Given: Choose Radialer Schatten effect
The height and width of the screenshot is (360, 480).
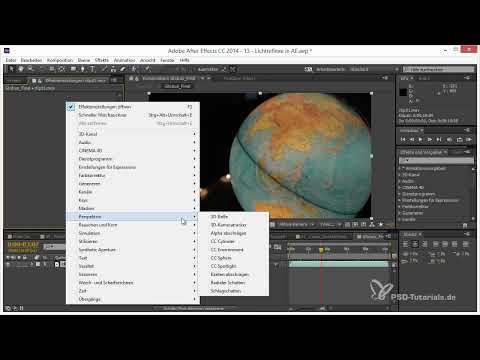Looking at the screenshot, I should point(234,283).
